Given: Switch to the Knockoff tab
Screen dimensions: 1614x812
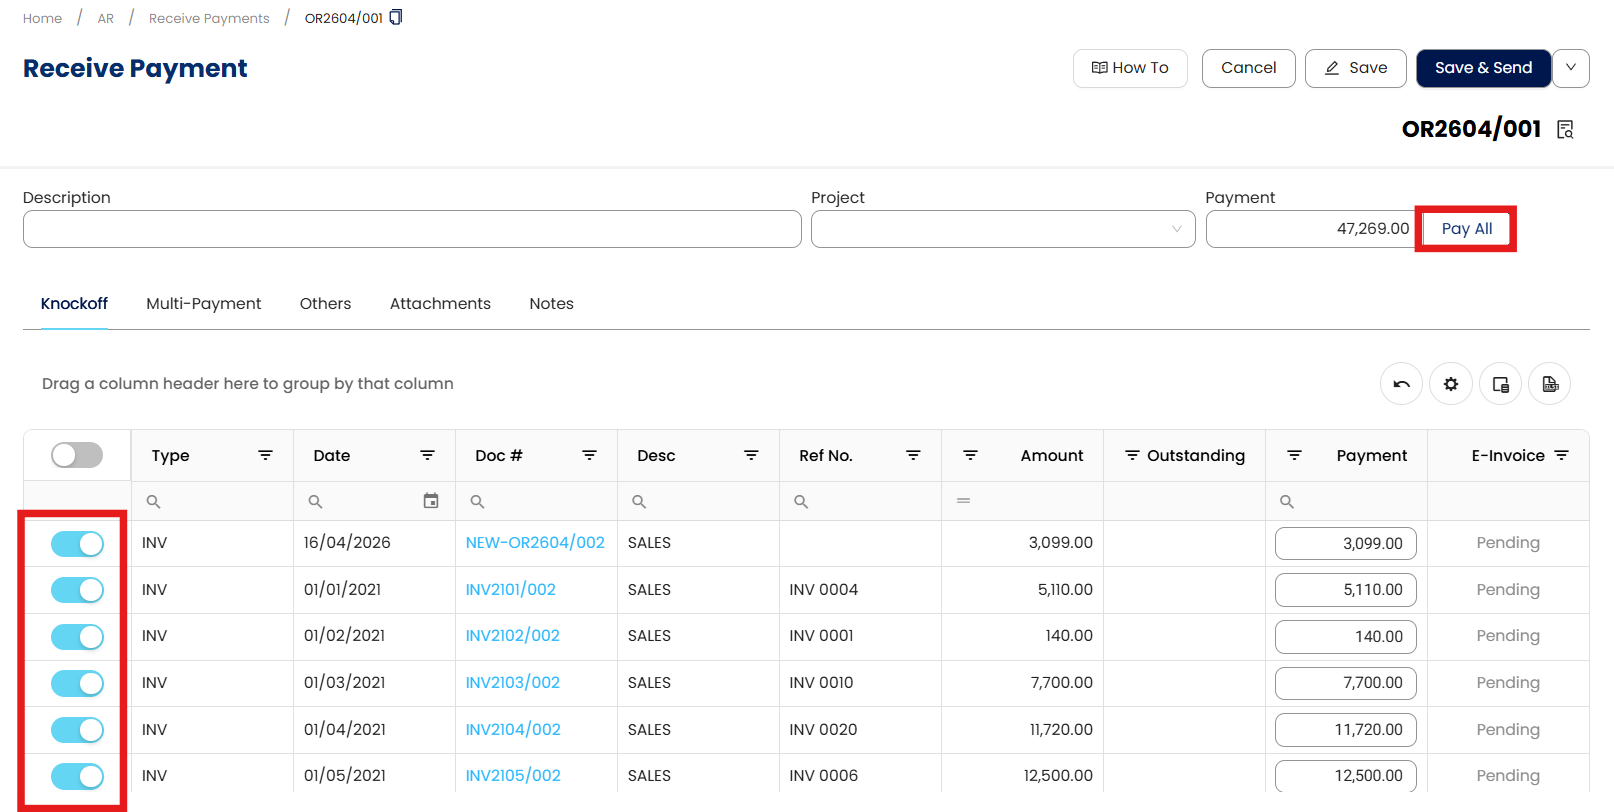Looking at the screenshot, I should click(x=74, y=304).
